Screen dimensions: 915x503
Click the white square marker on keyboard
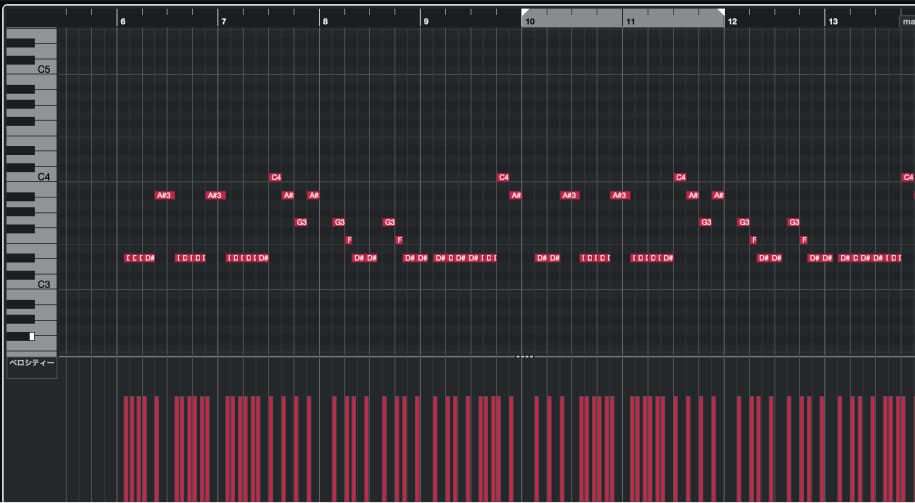[32, 336]
